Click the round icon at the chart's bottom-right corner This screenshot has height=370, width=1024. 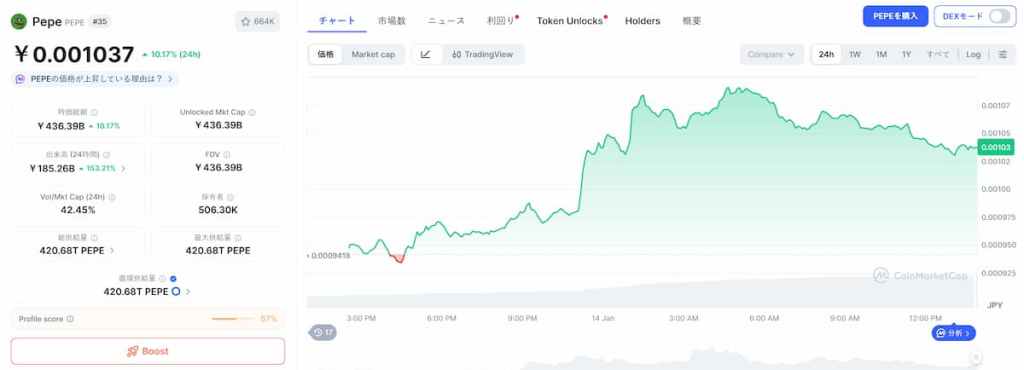click(976, 358)
